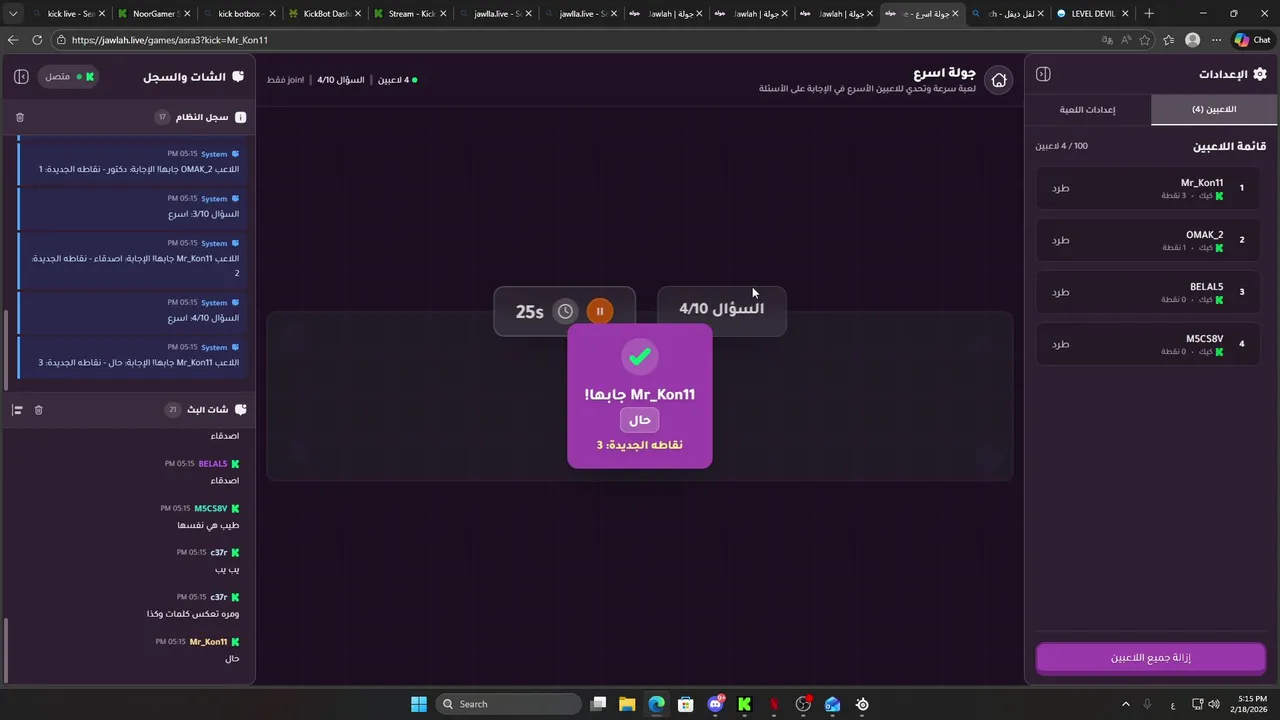Click the السؤال 4/10 question counter box
The height and width of the screenshot is (720, 1280).
[x=722, y=309]
